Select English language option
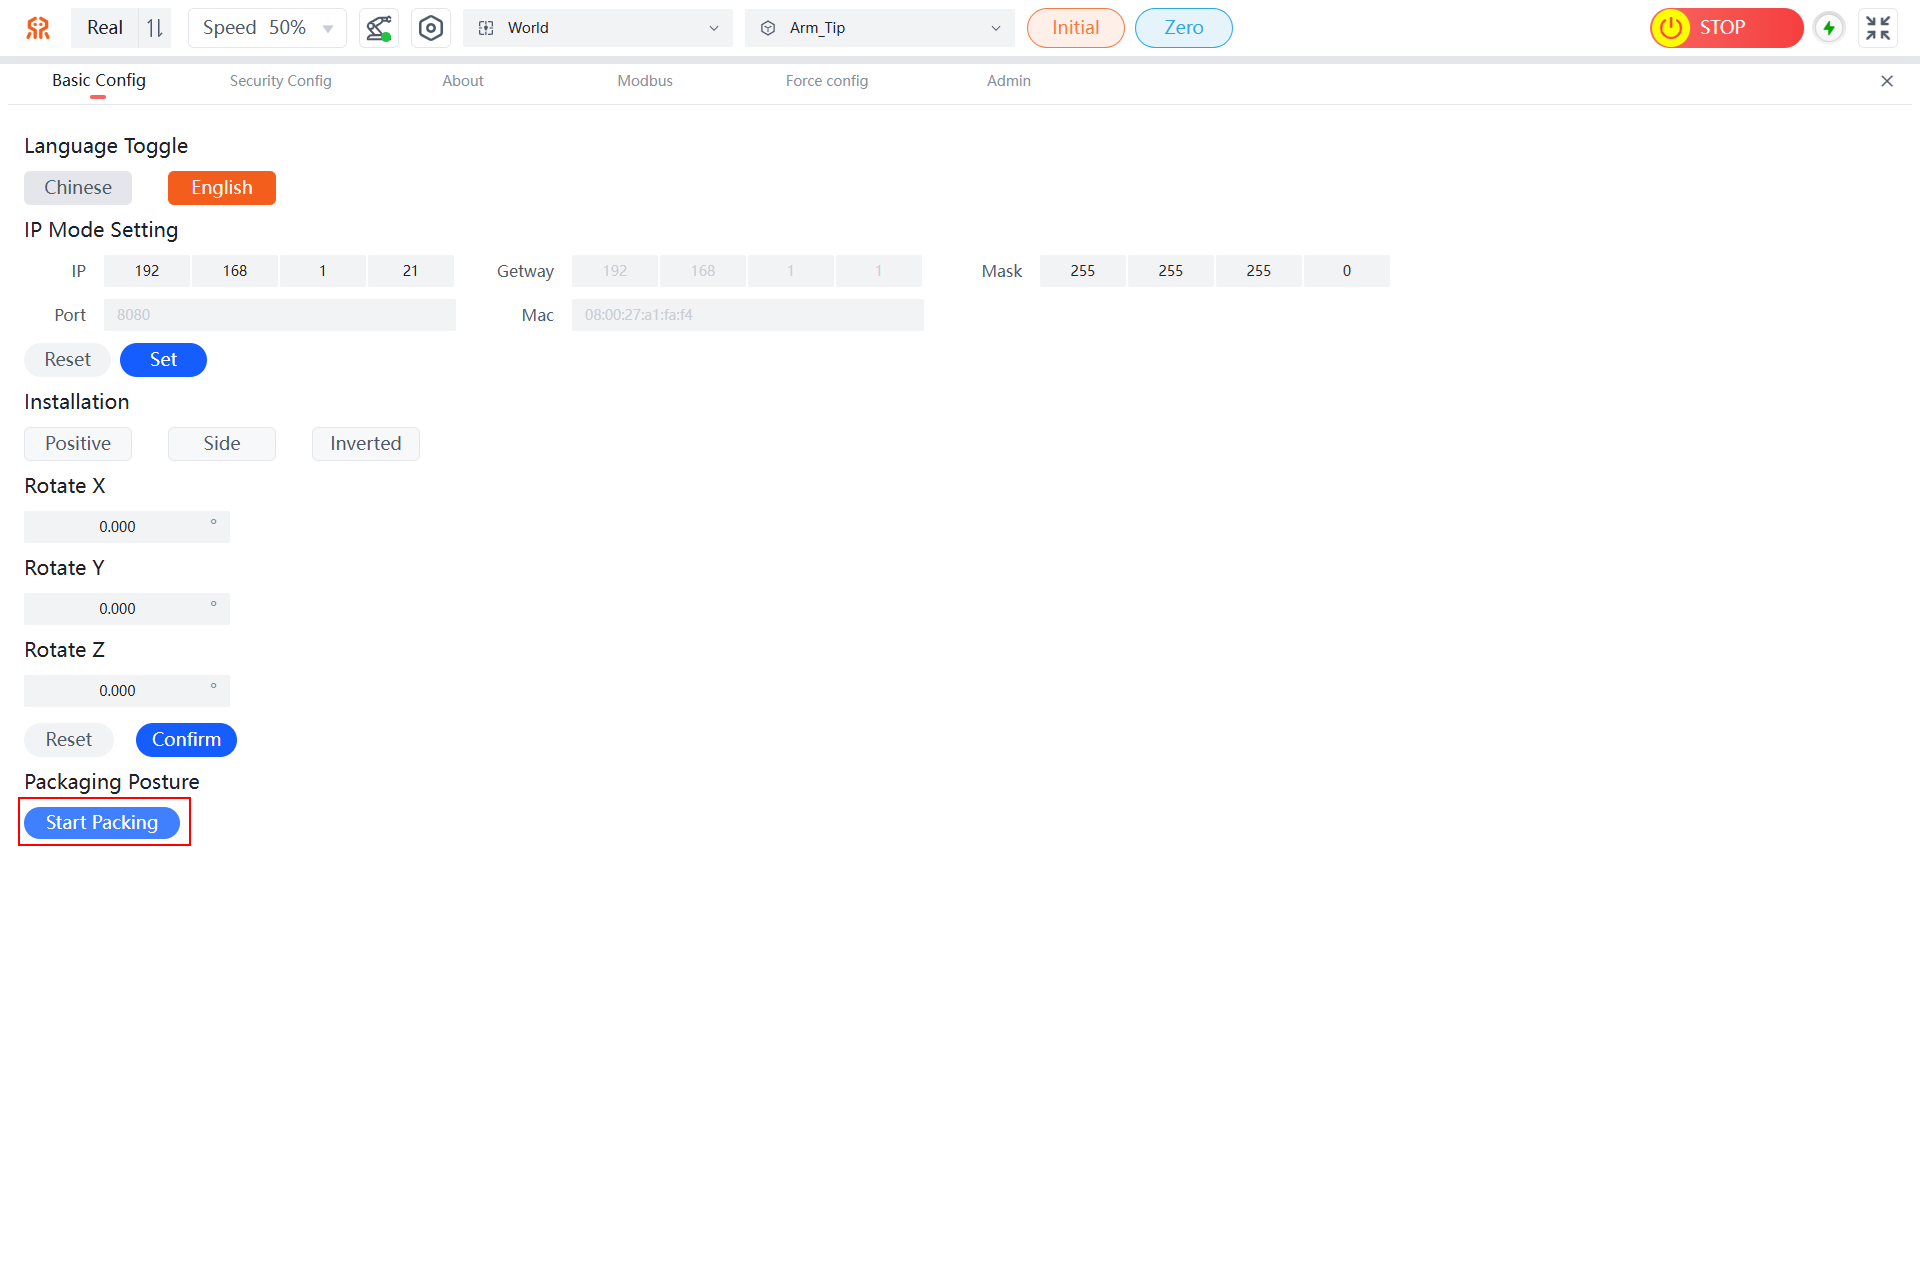 pos(221,188)
